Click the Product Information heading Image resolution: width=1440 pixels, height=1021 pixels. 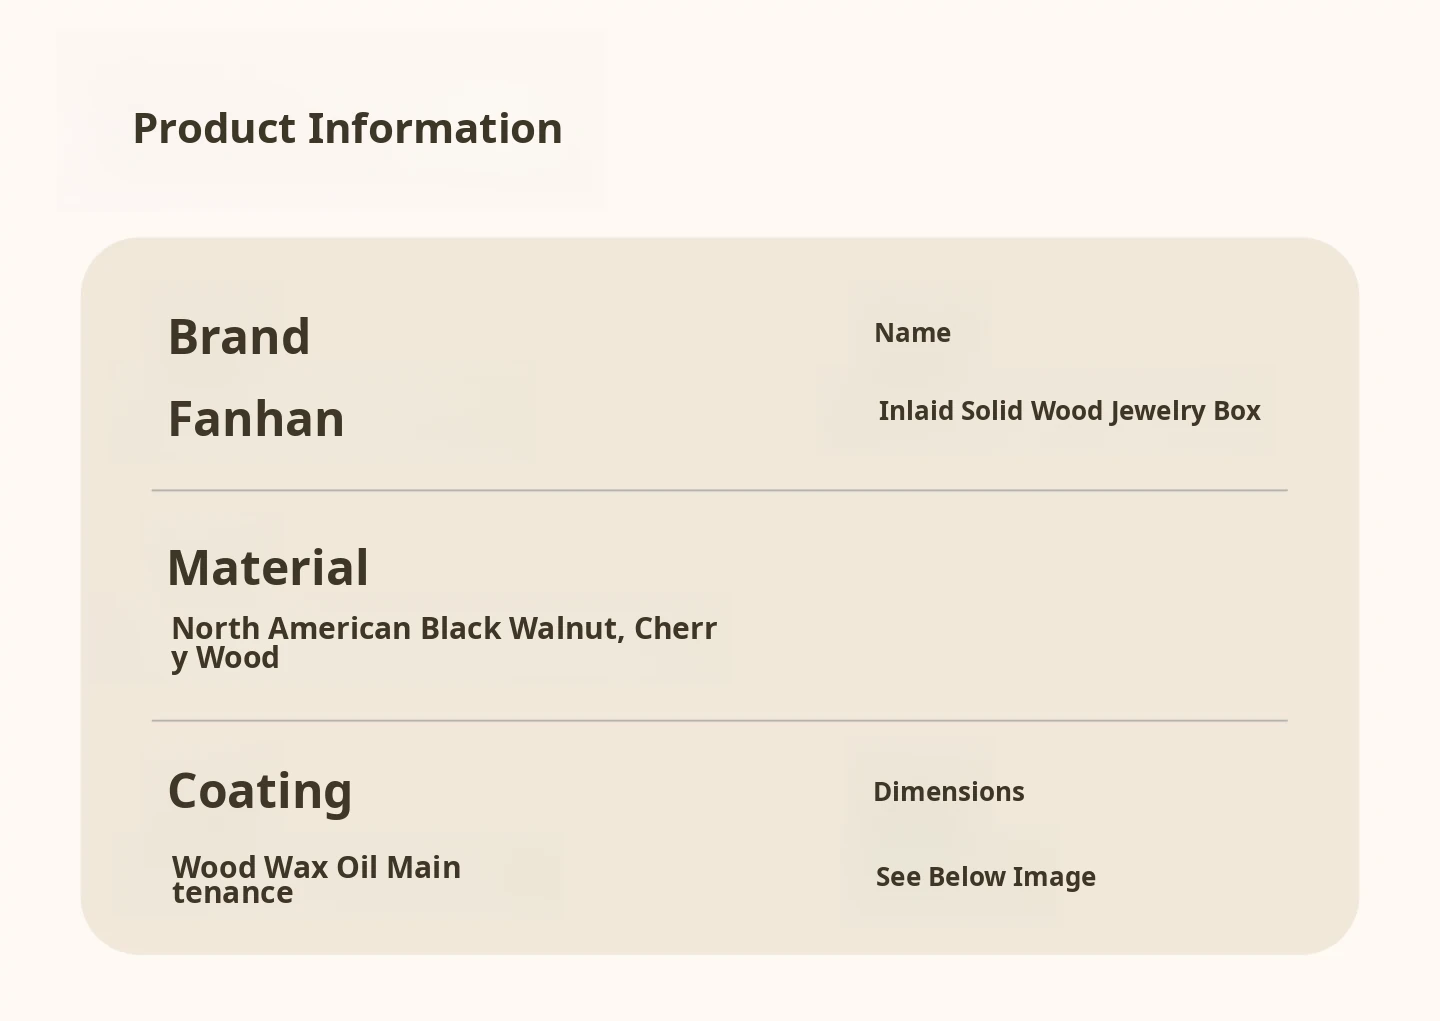pyautogui.click(x=347, y=129)
